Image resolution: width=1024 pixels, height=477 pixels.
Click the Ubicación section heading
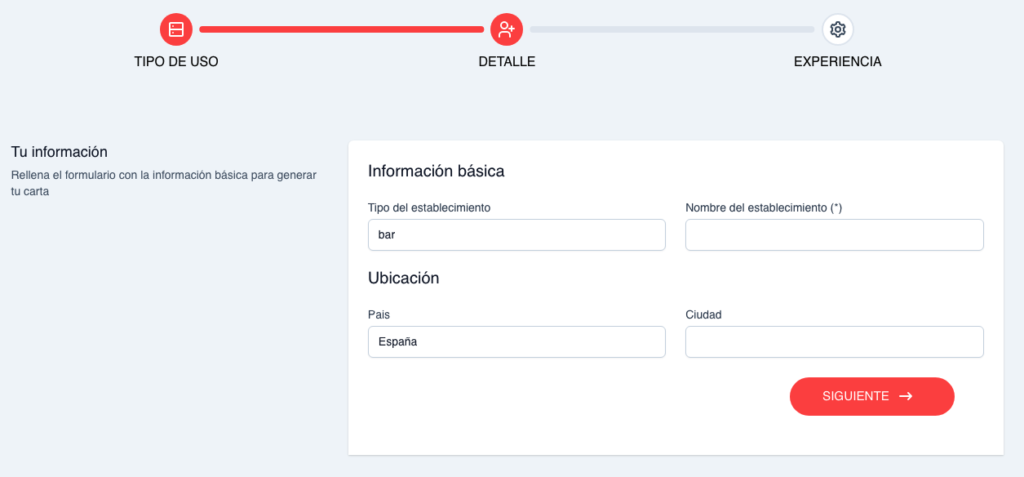(x=404, y=278)
